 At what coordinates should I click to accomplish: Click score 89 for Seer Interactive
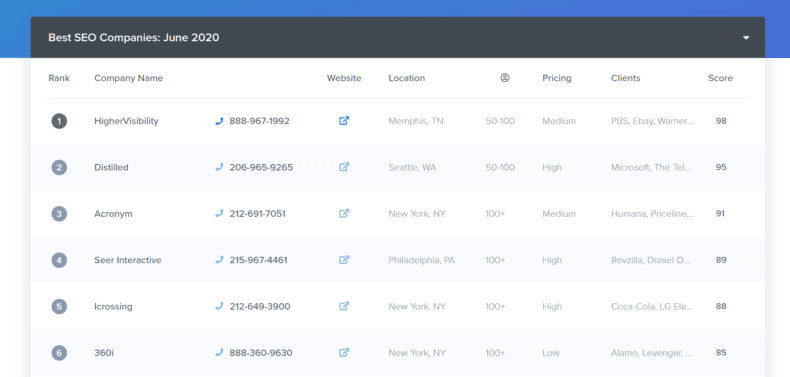click(x=721, y=260)
